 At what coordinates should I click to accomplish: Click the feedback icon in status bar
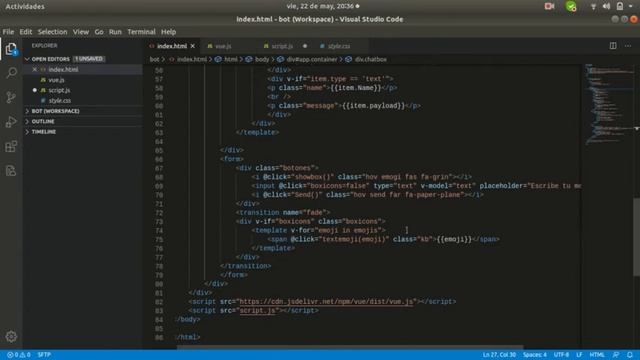(616, 355)
